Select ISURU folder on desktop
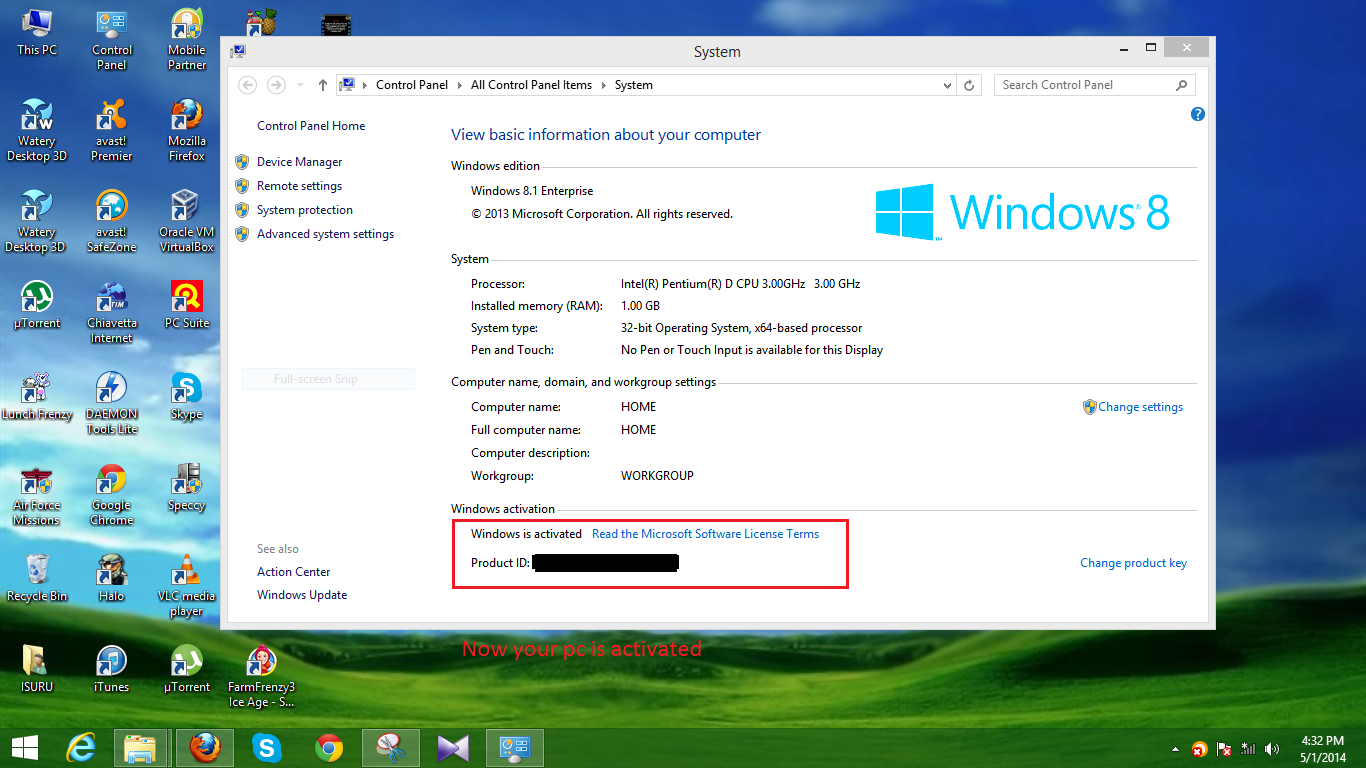This screenshot has width=1366, height=768. 37,669
